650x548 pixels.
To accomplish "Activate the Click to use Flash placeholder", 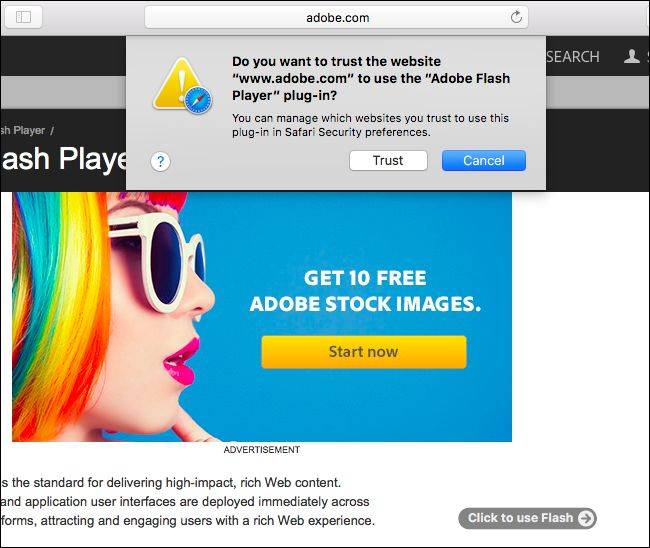I will [x=527, y=518].
